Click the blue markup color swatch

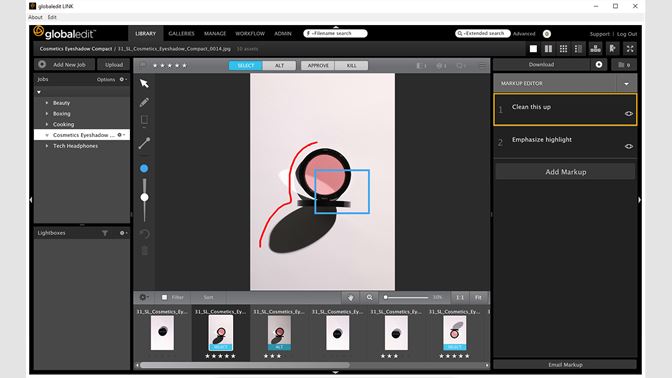(144, 168)
